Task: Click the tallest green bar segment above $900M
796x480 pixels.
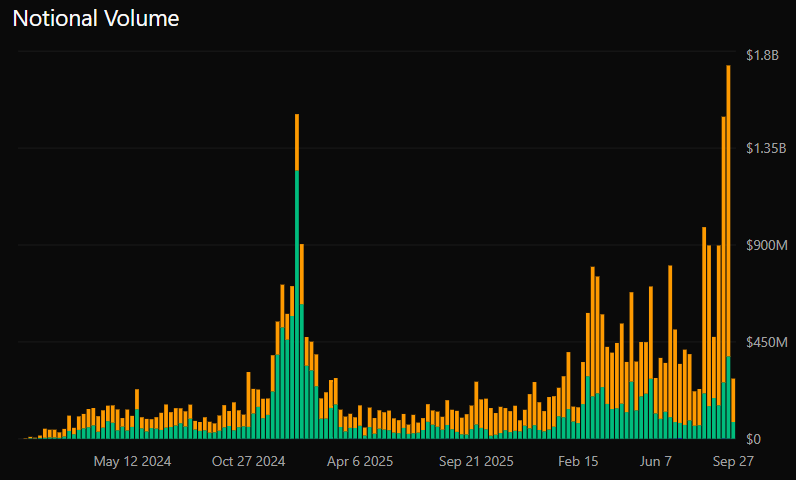Action: 297,305
